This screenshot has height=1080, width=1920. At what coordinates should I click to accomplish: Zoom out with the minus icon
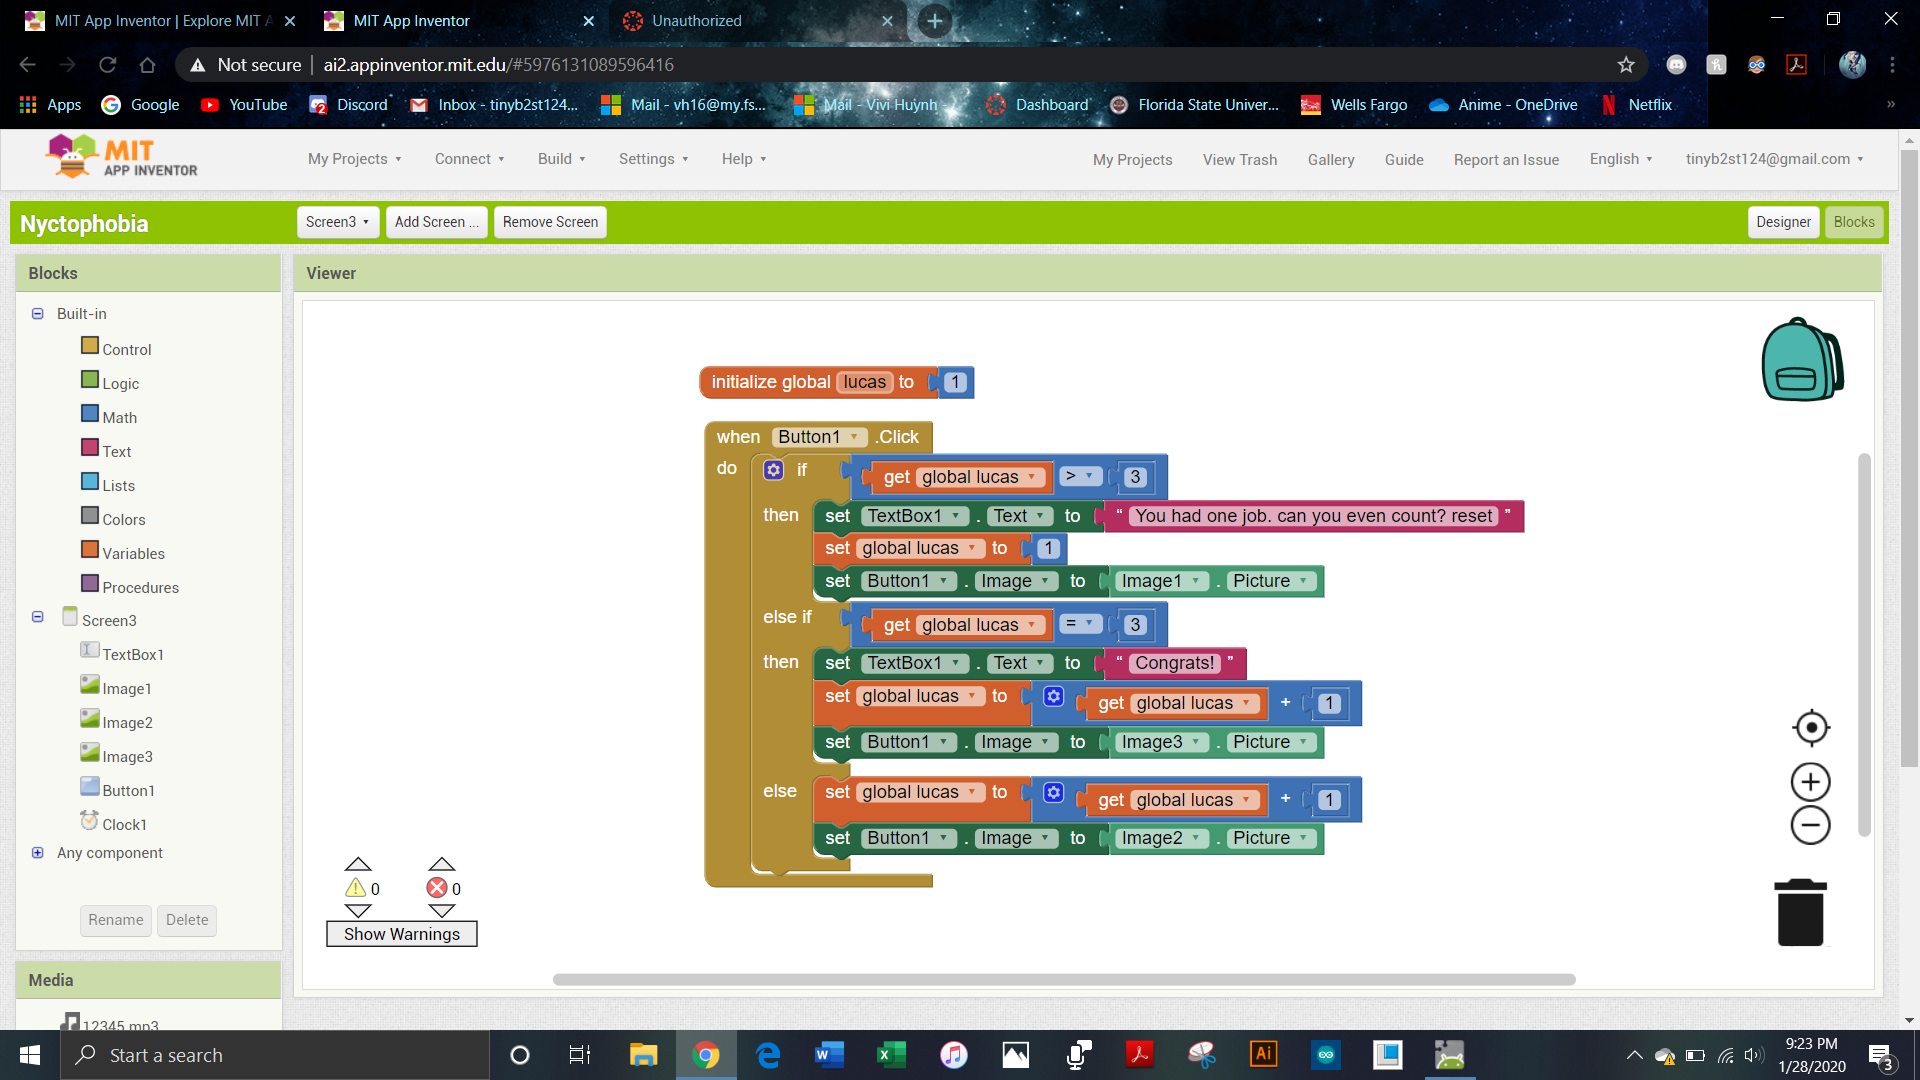click(1810, 826)
